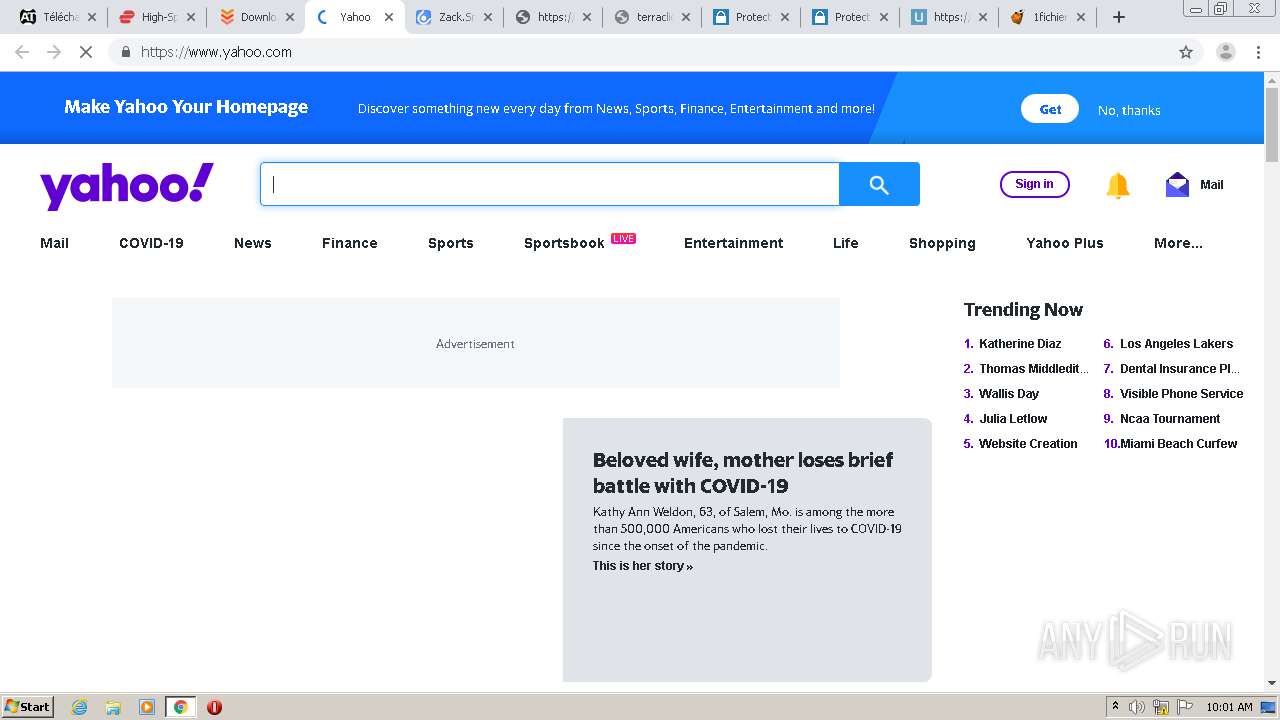Show hidden system tray icons

point(1115,707)
